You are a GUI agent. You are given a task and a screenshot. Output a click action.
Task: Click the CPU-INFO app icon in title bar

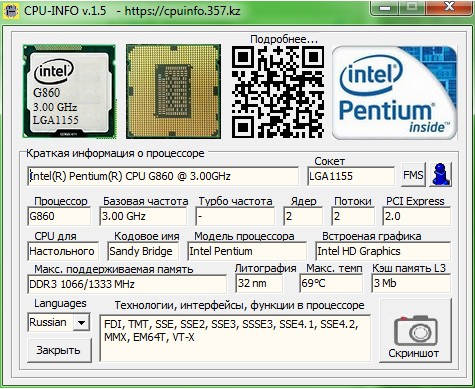pyautogui.click(x=11, y=10)
